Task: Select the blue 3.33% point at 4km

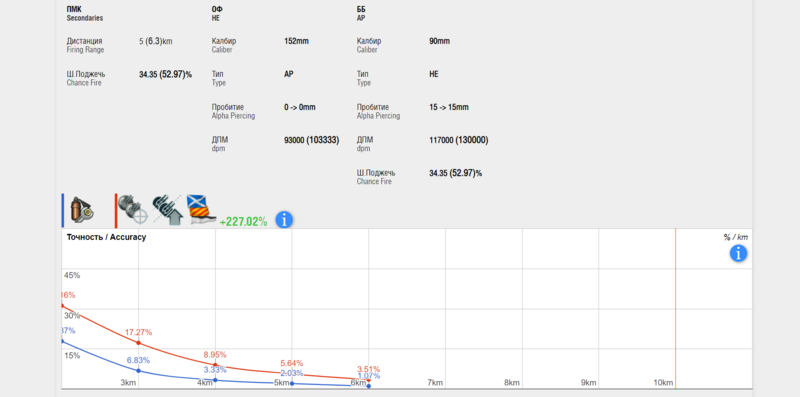Action: [x=215, y=380]
